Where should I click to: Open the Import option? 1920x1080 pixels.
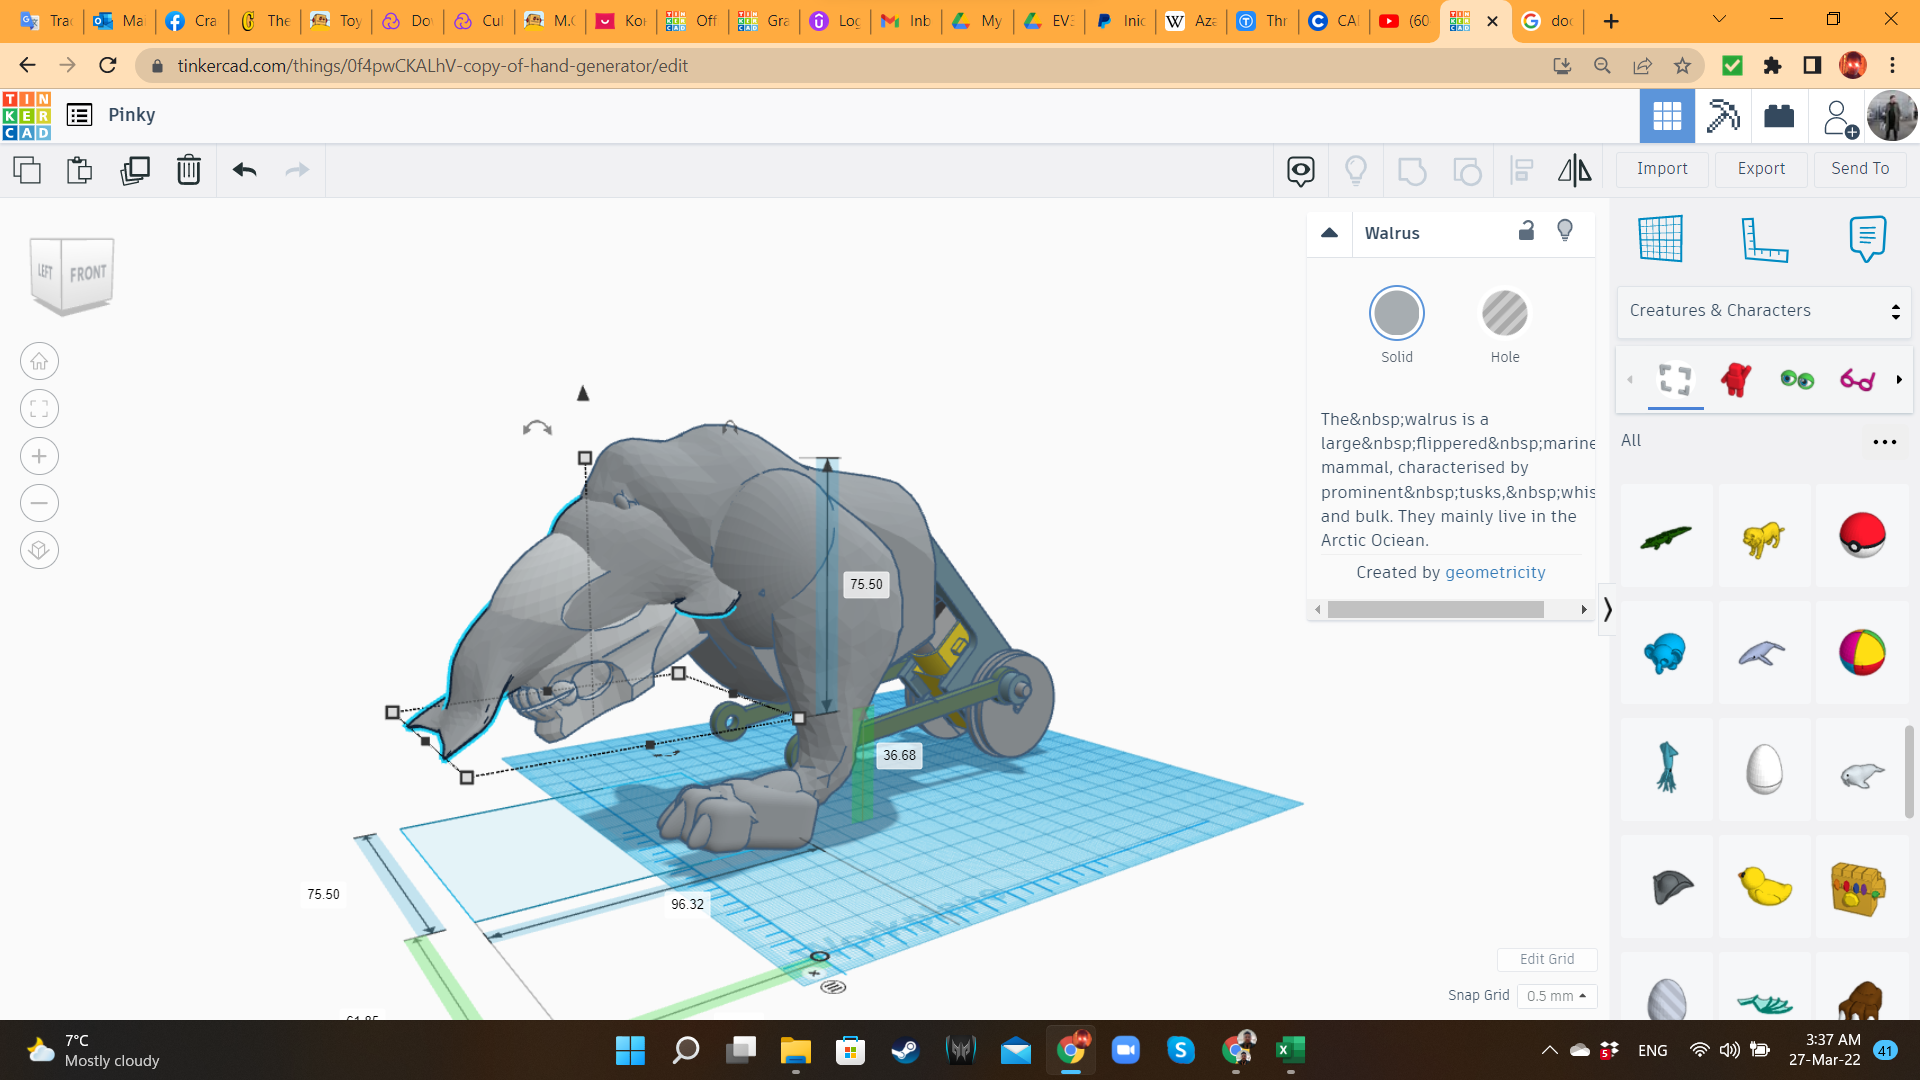coord(1661,169)
